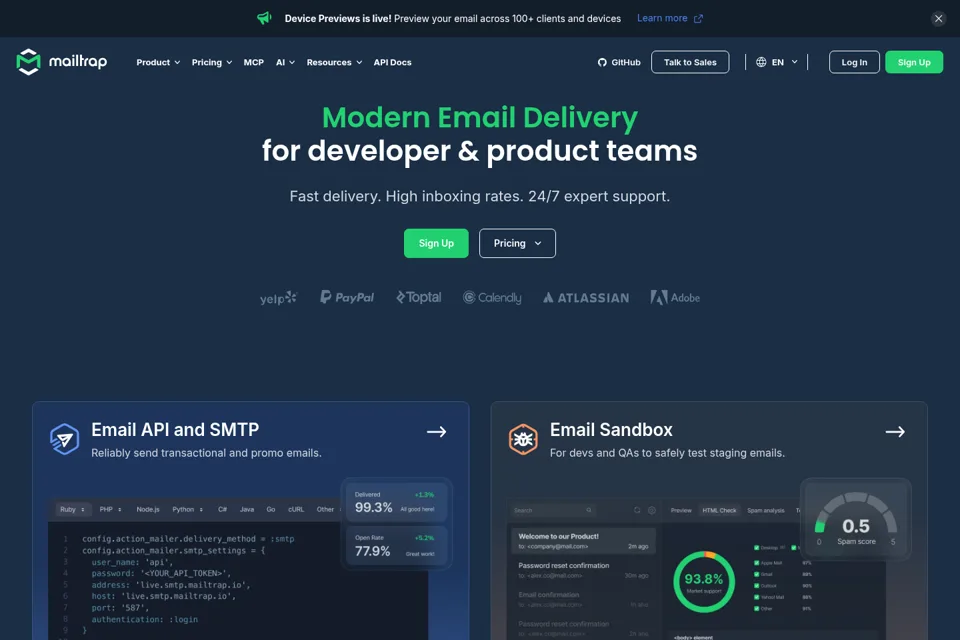Click the arrow on Email Sandbox card
960x640 pixels.
[x=895, y=432]
